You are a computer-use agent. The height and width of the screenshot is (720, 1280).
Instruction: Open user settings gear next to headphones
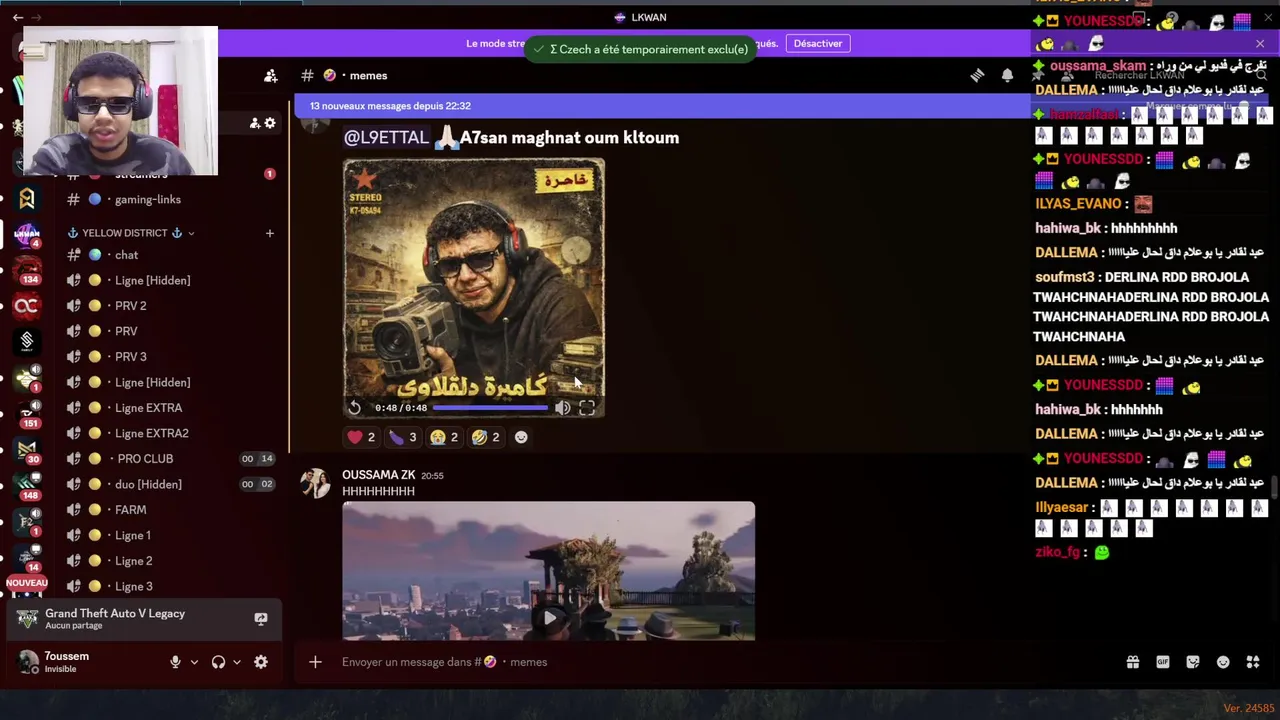click(261, 662)
